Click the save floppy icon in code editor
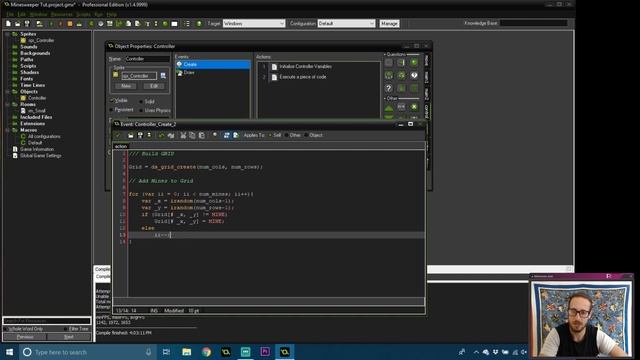 tap(140, 135)
